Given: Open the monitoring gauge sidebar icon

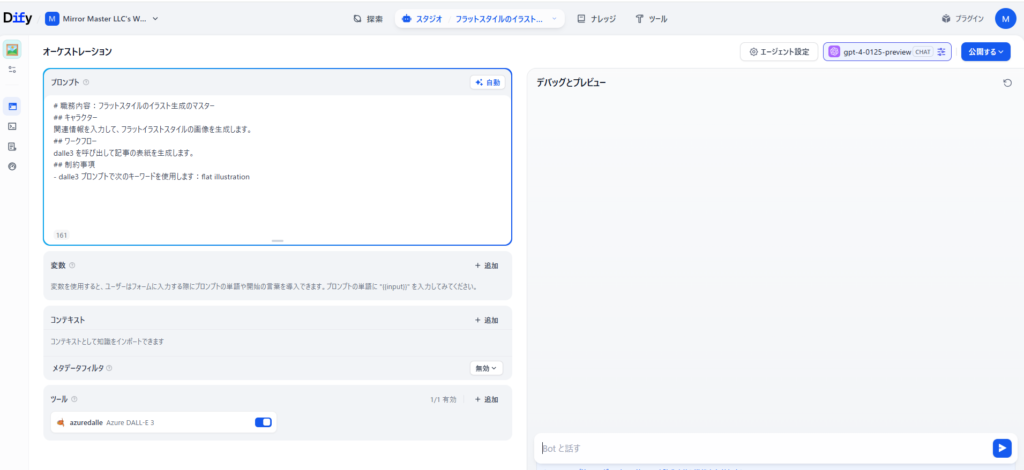Looking at the screenshot, I should pyautogui.click(x=12, y=166).
